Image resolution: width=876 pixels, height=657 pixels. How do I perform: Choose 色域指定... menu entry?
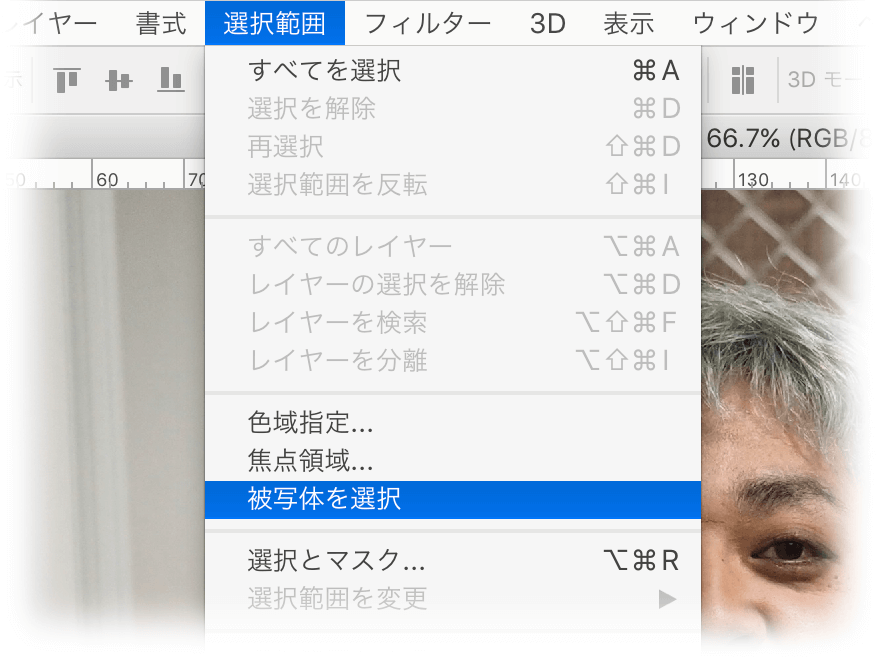click(x=453, y=422)
